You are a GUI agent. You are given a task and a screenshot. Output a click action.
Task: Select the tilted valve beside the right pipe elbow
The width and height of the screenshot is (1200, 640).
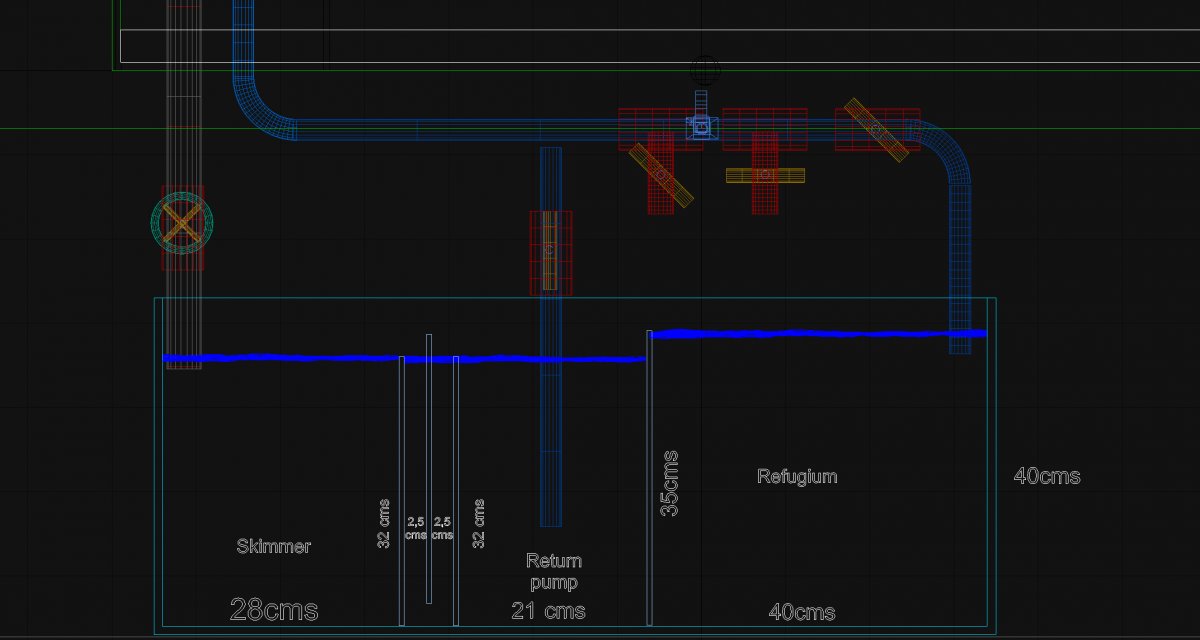pos(876,130)
